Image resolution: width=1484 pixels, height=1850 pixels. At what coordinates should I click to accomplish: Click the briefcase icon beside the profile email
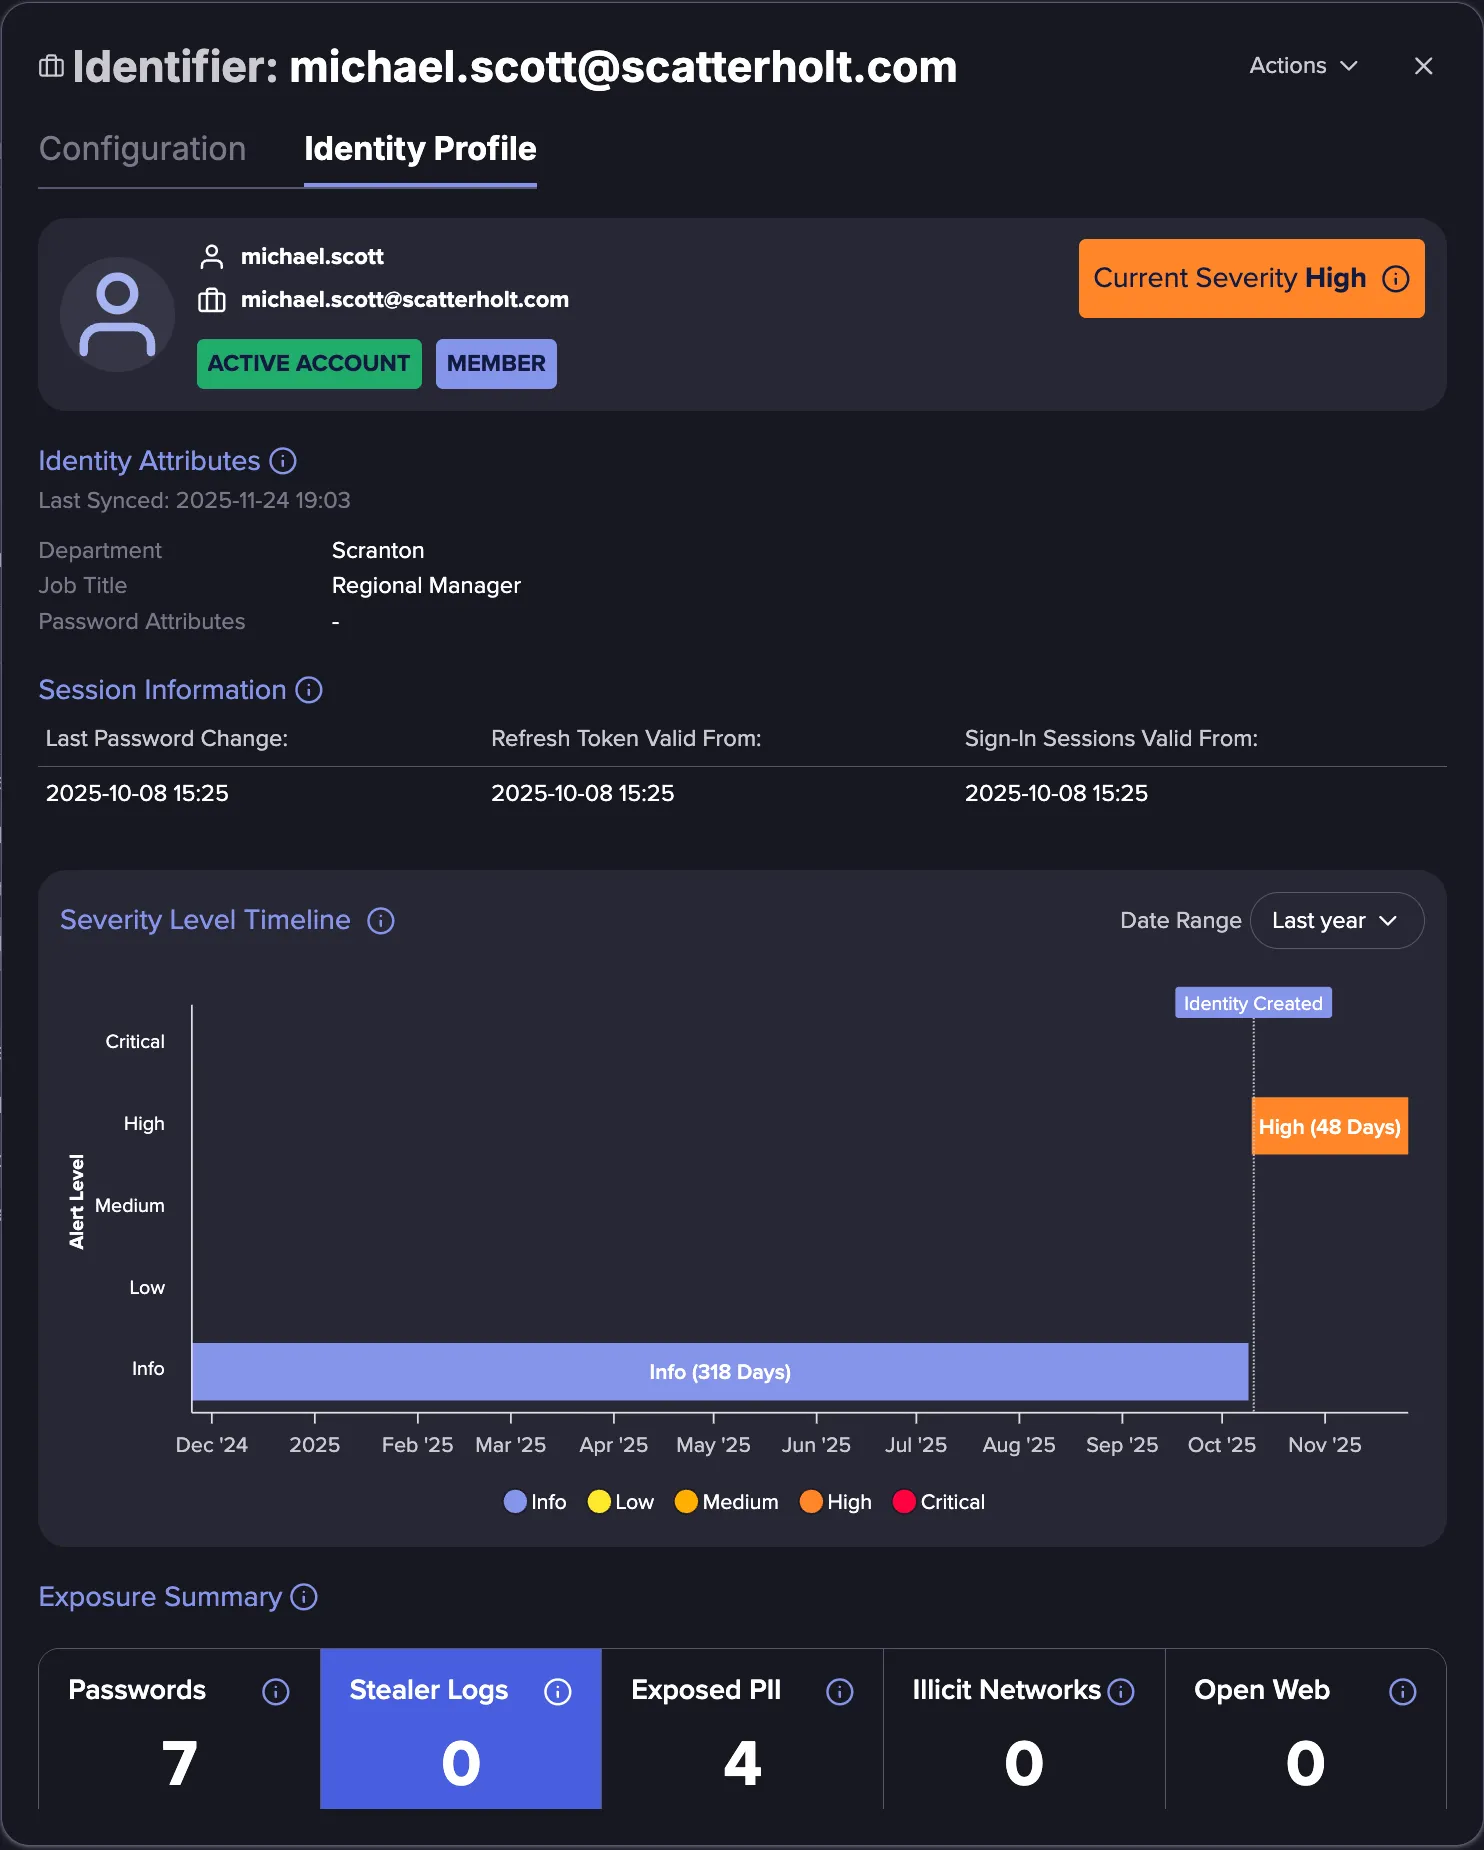coord(212,300)
